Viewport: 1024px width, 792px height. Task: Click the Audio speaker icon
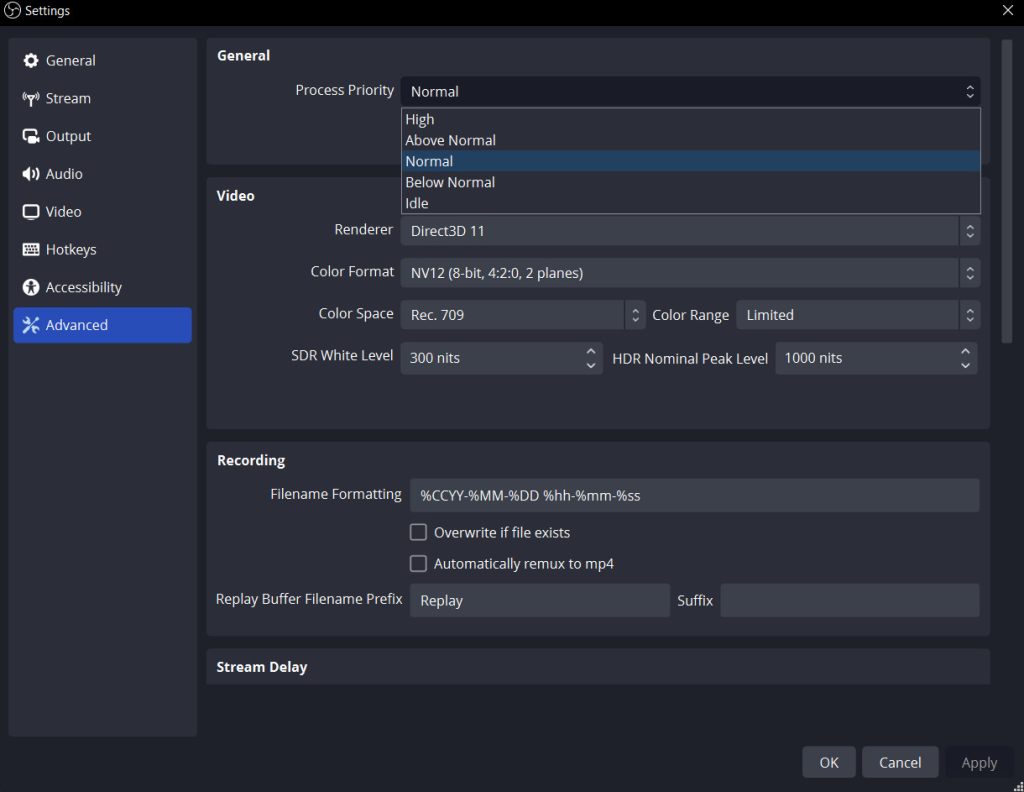pos(31,174)
